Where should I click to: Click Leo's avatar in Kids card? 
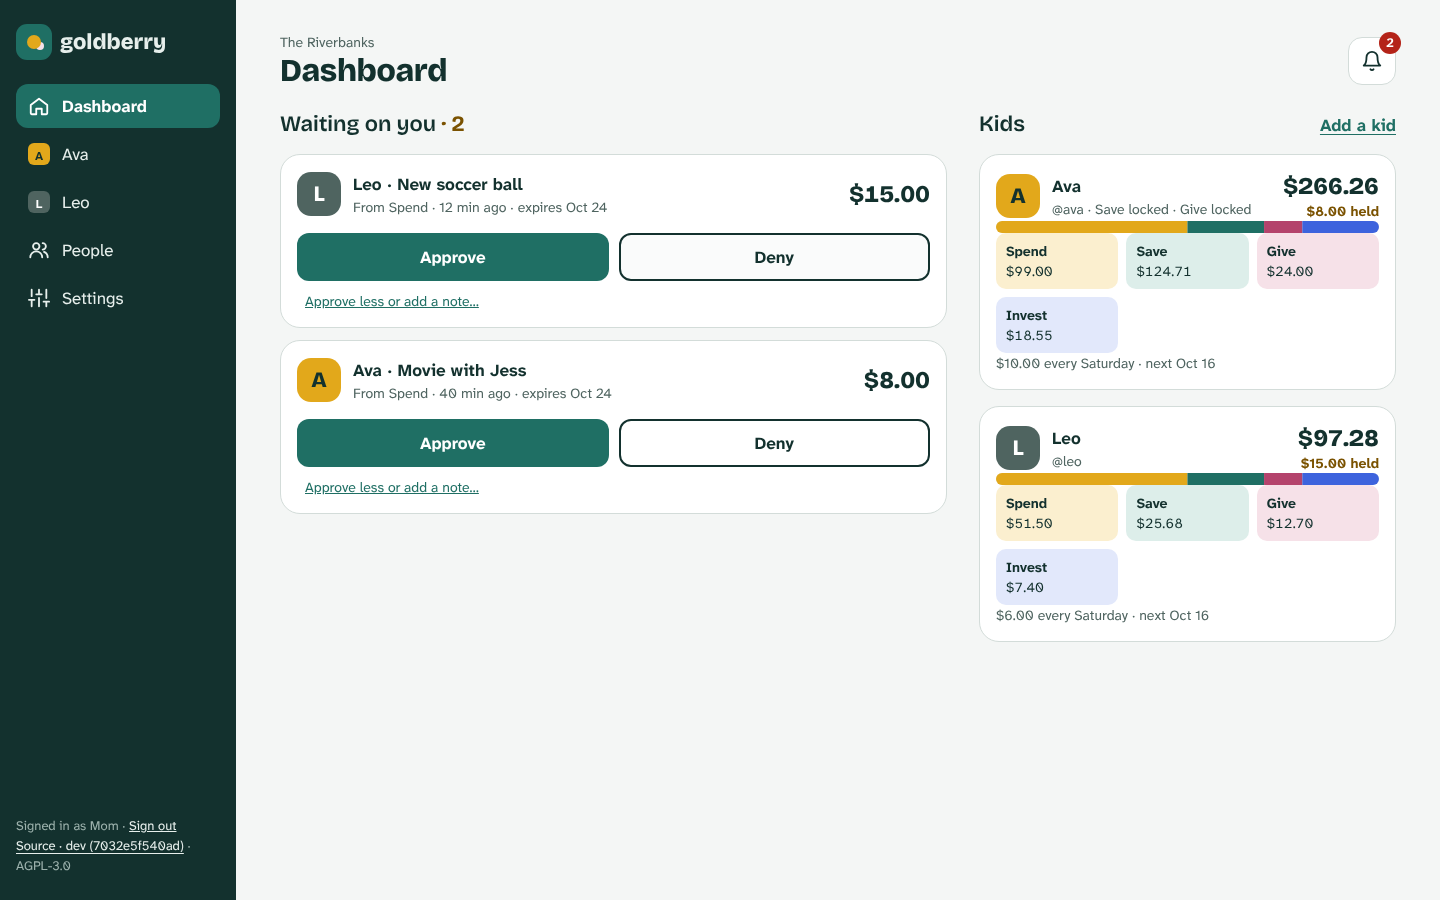click(1018, 448)
